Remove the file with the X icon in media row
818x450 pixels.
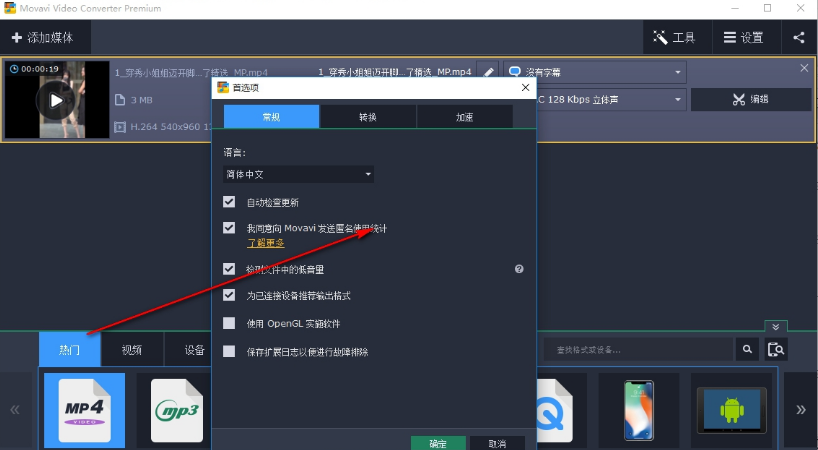804,68
